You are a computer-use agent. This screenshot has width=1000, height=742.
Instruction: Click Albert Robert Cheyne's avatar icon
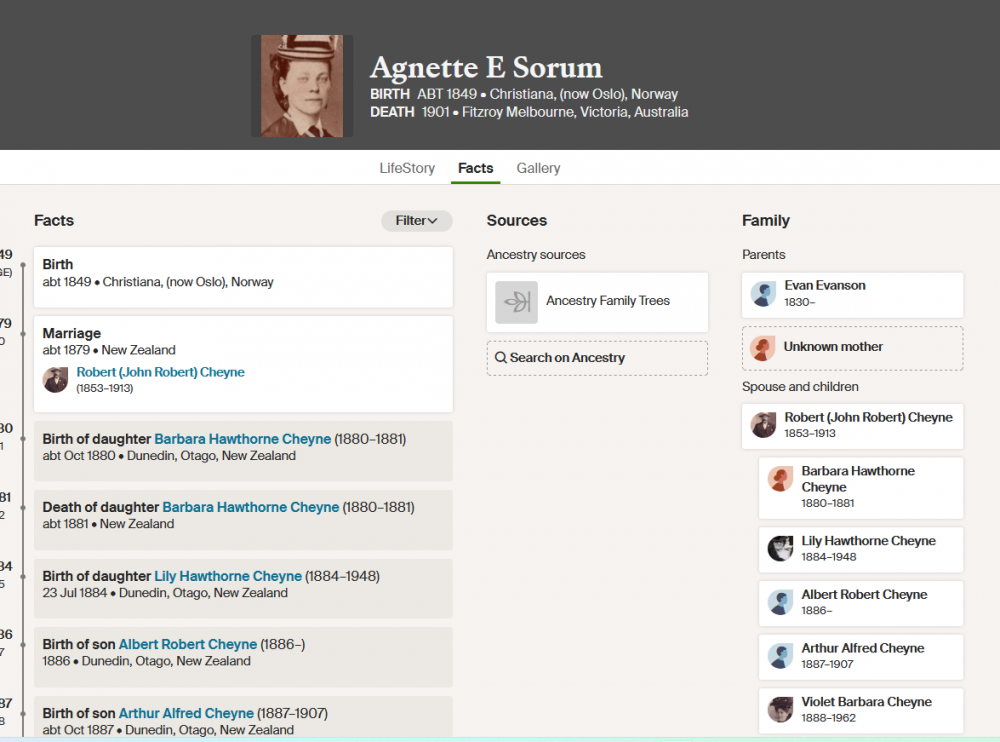pos(780,602)
